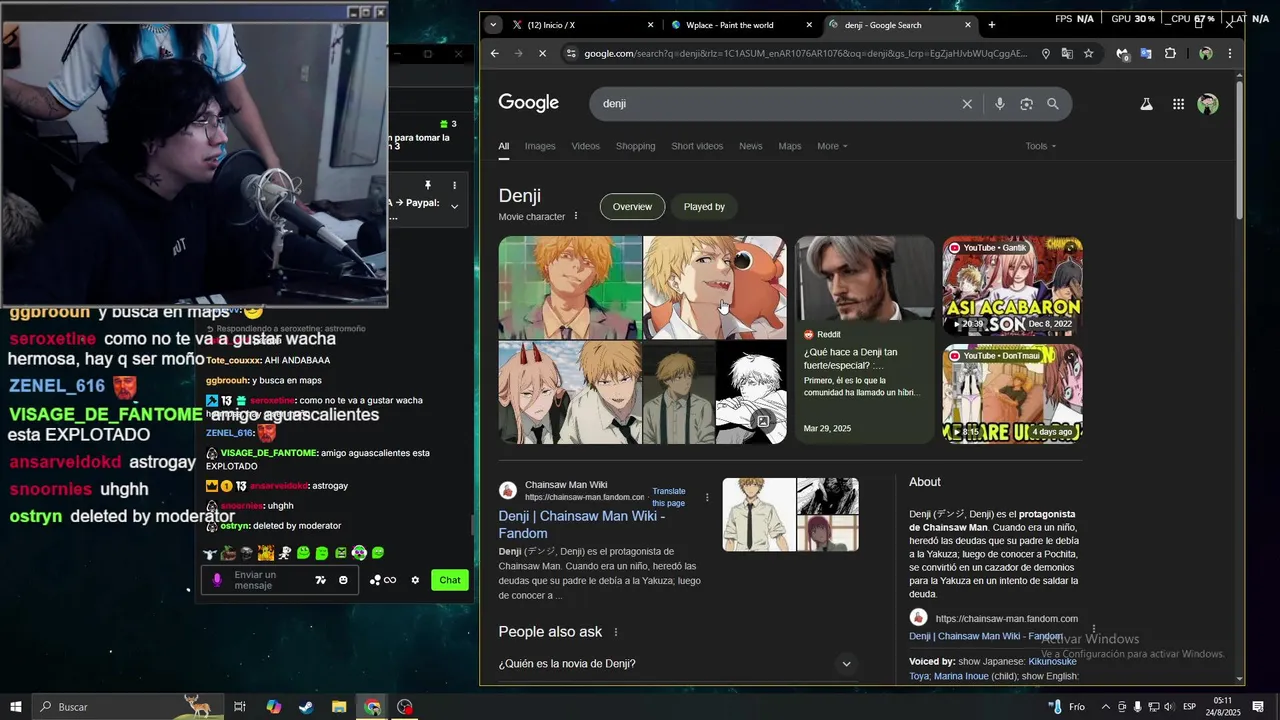
Task: Show hidden system tray icons
Action: (1106, 707)
